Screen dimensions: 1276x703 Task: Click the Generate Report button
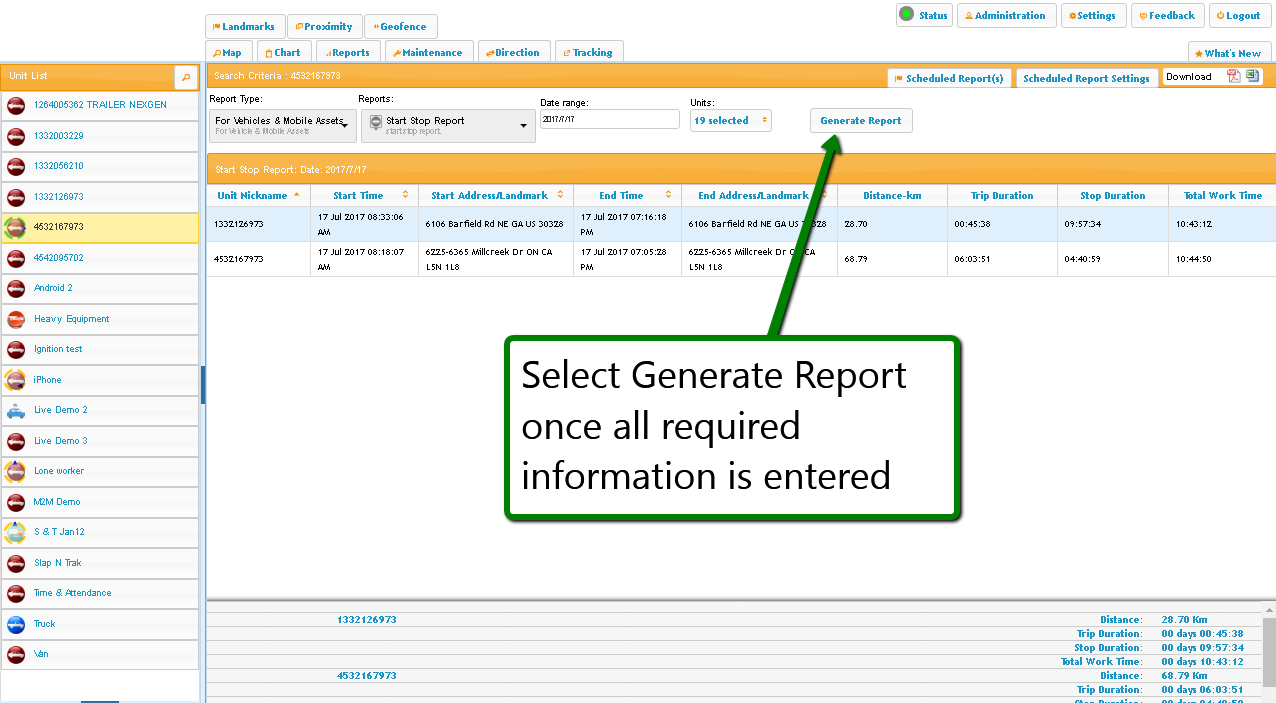860,121
